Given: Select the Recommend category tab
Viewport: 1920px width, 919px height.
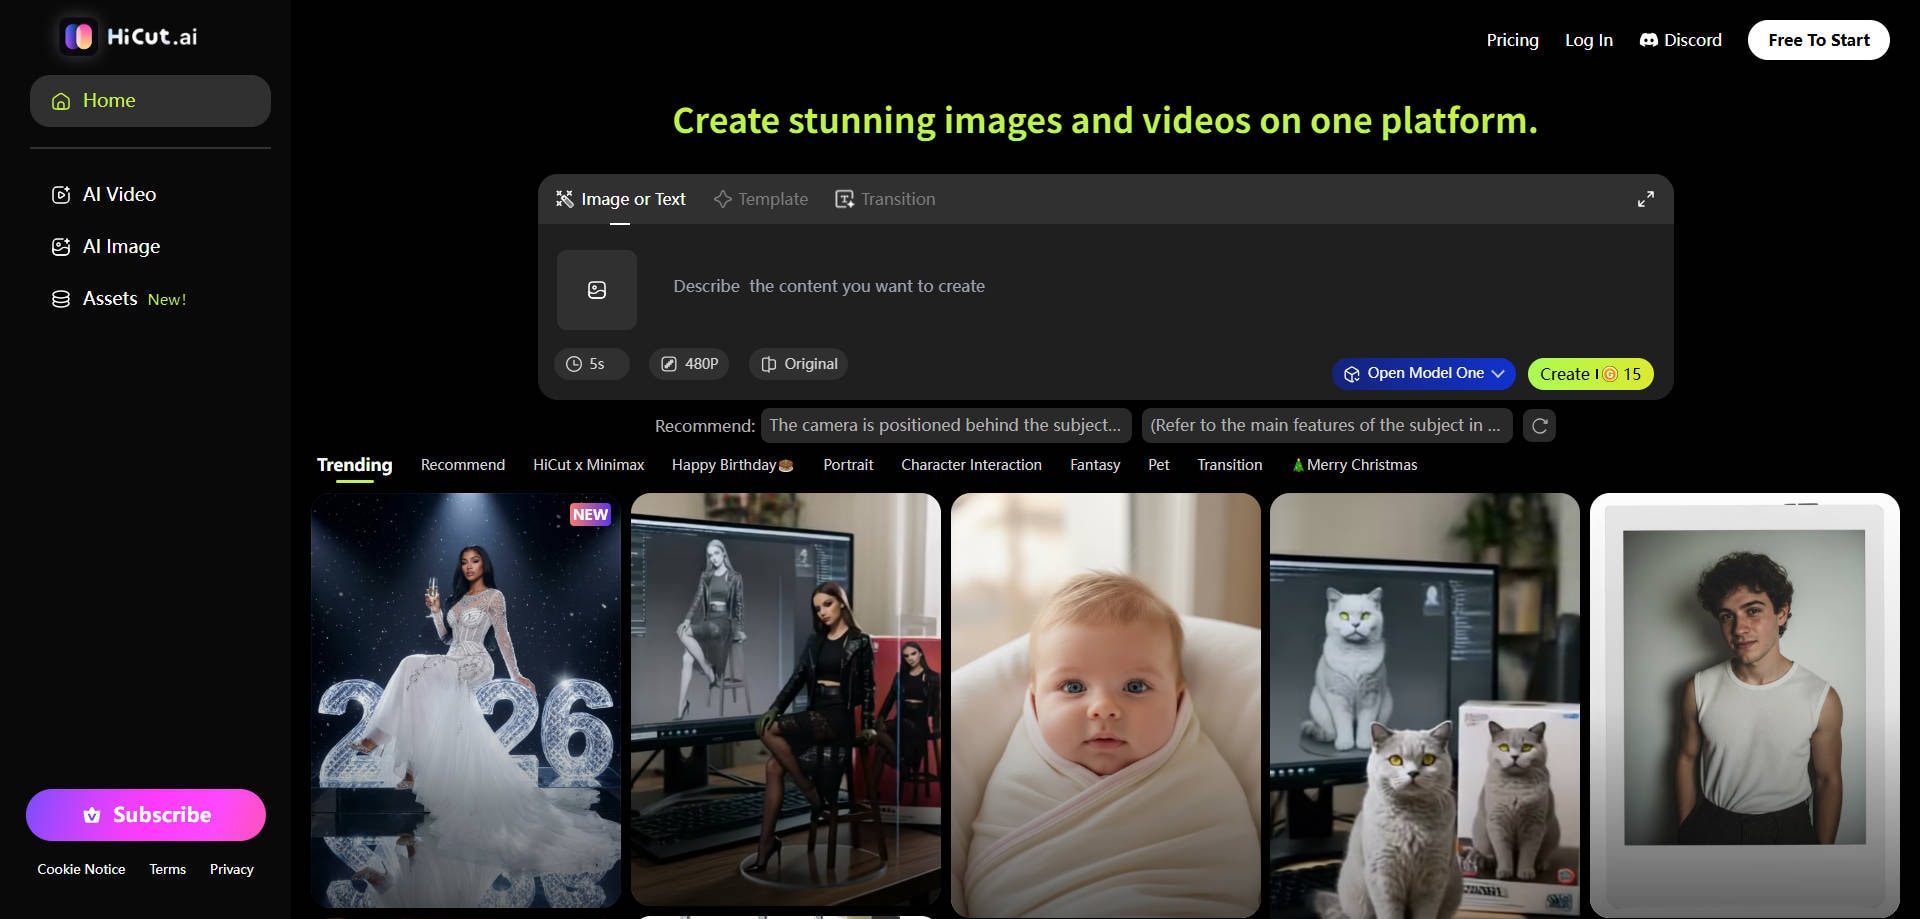Looking at the screenshot, I should pos(463,465).
